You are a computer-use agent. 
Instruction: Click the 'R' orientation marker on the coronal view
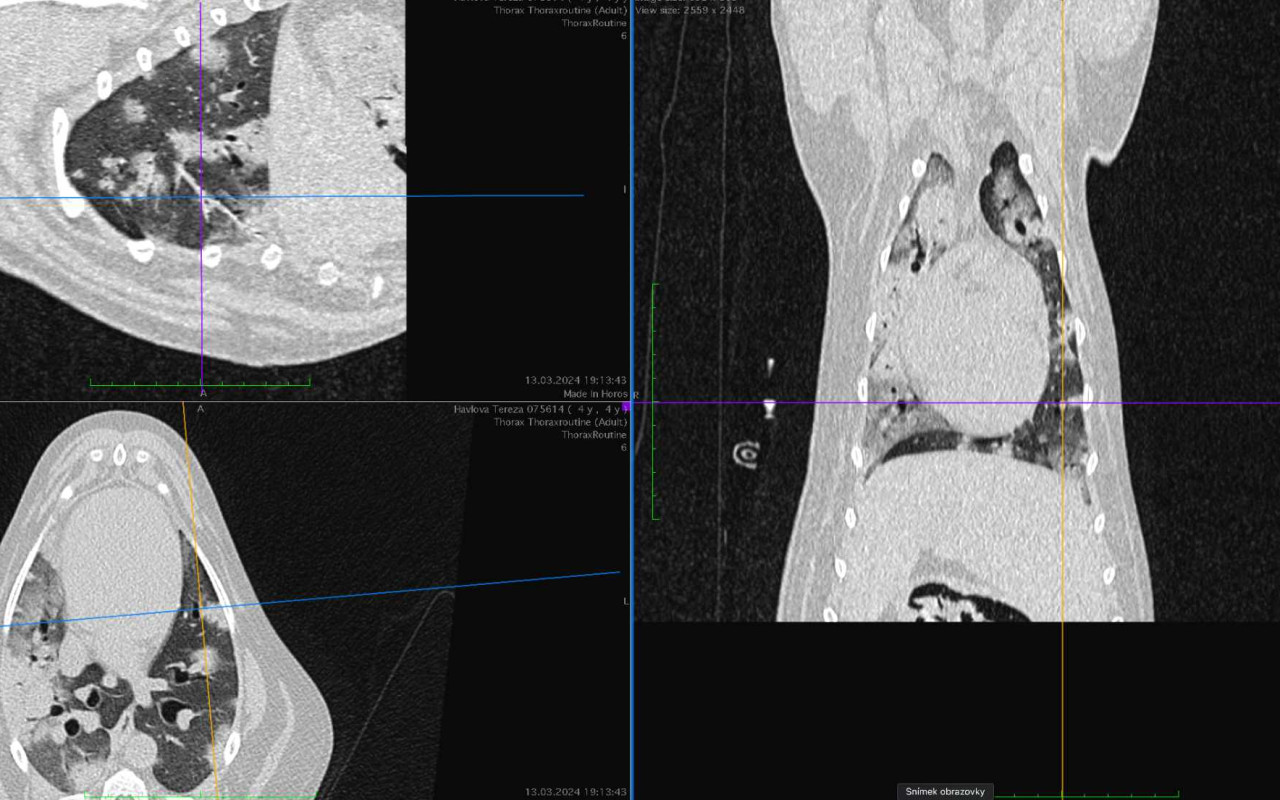[x=635, y=396]
